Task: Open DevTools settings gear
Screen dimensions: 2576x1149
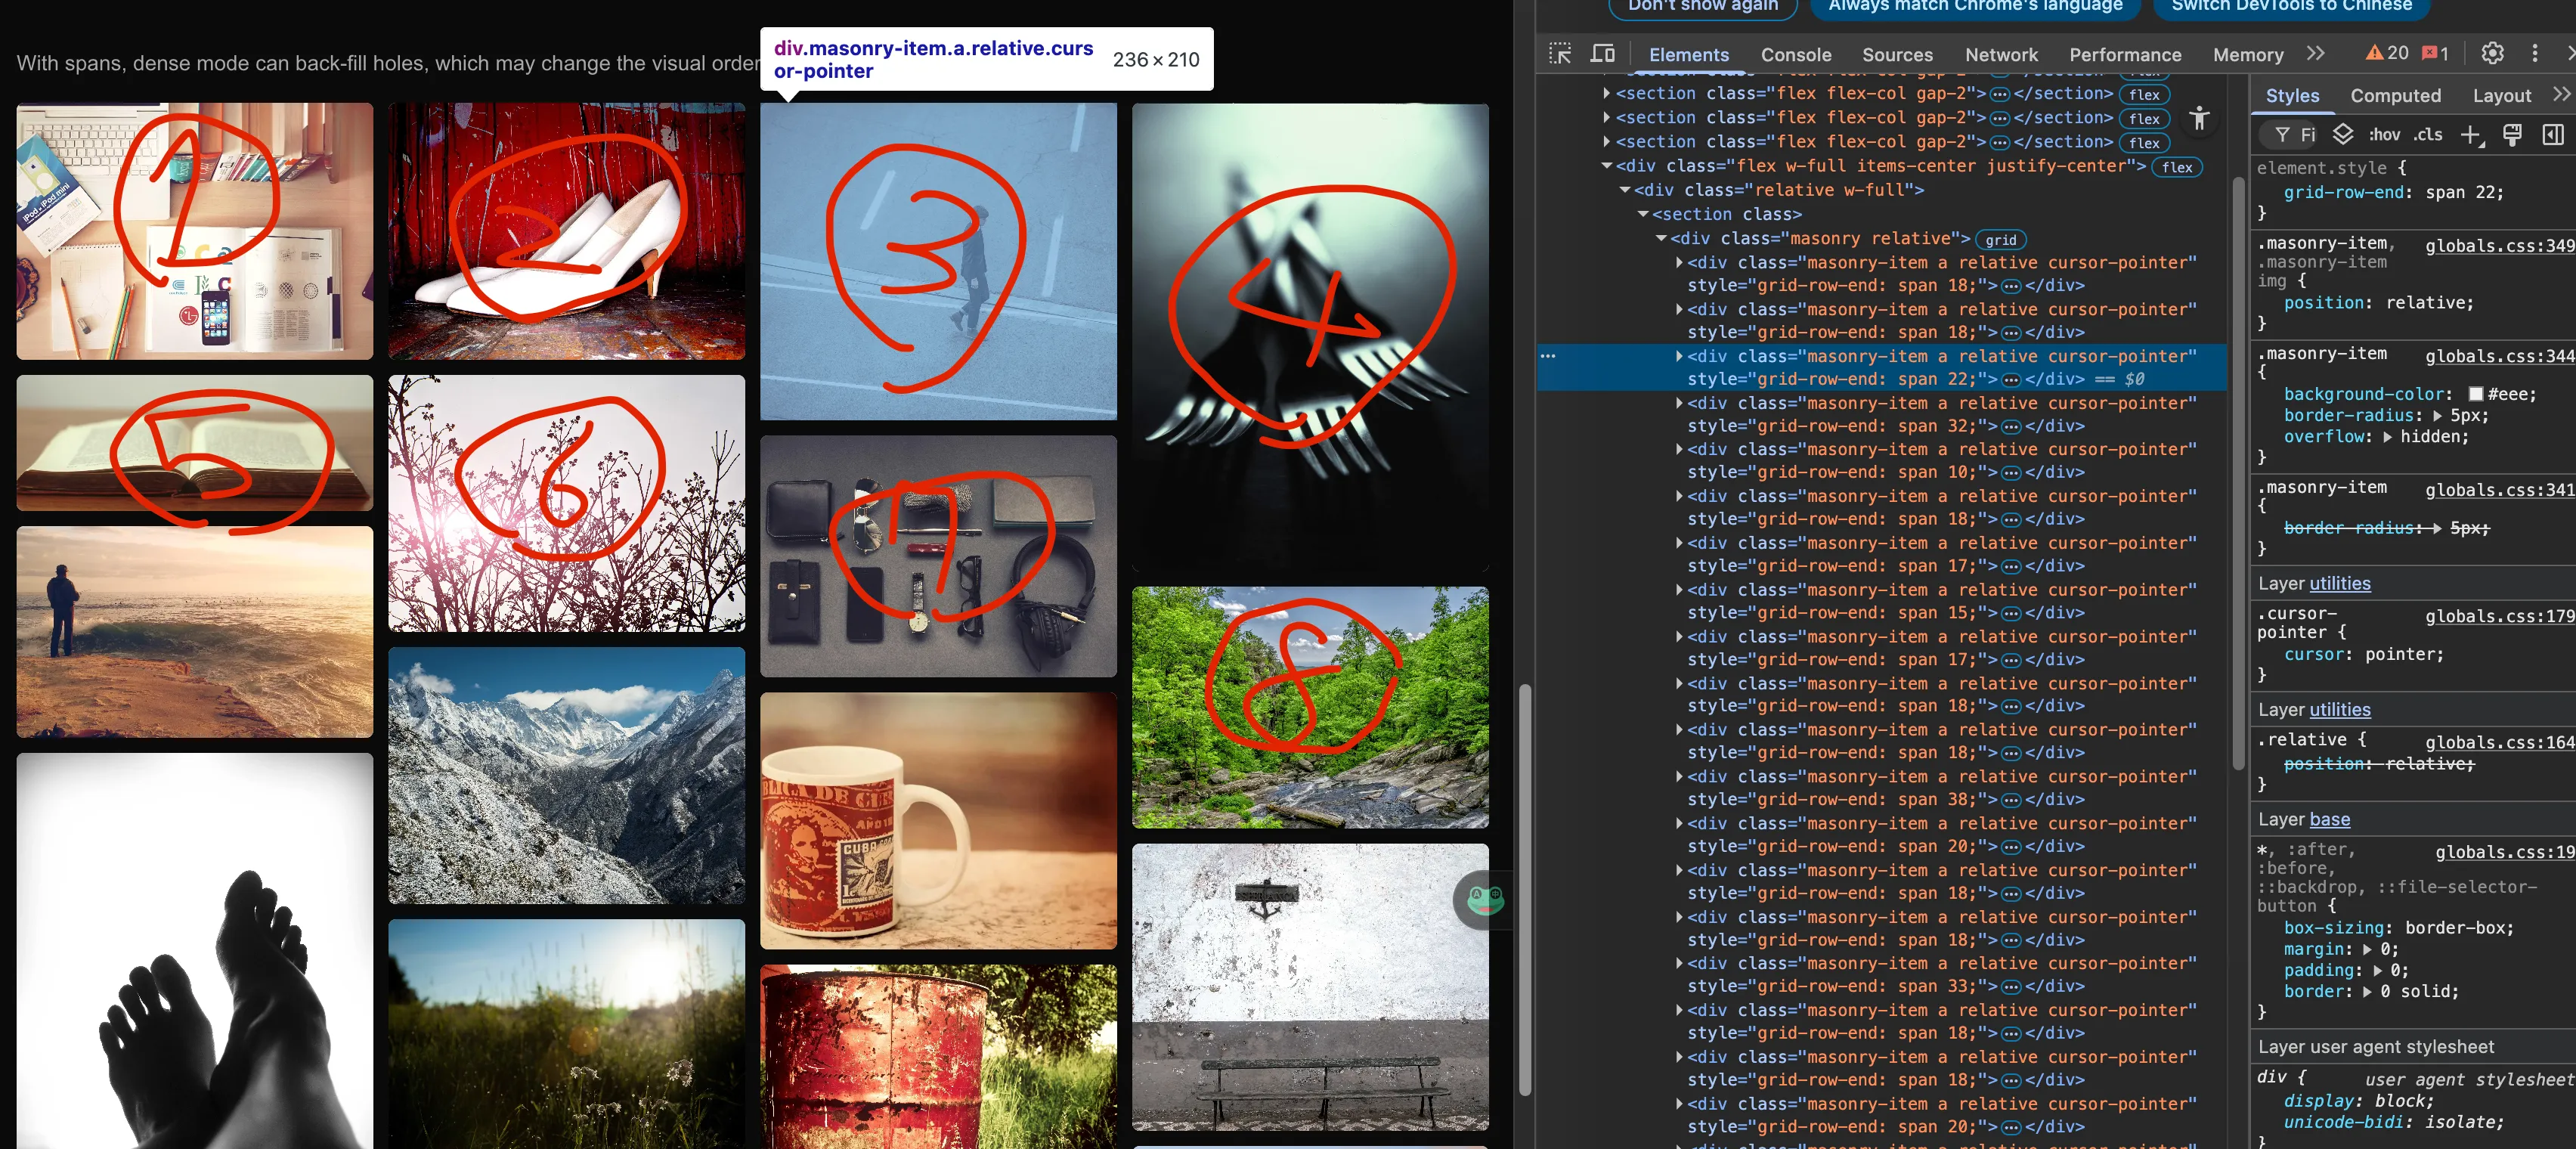Action: click(x=2492, y=53)
